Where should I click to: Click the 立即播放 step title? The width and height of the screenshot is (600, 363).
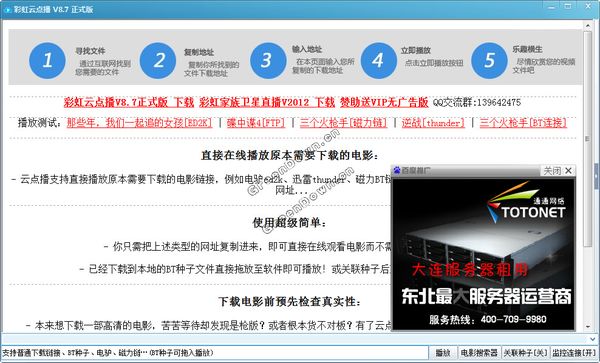pos(416,50)
